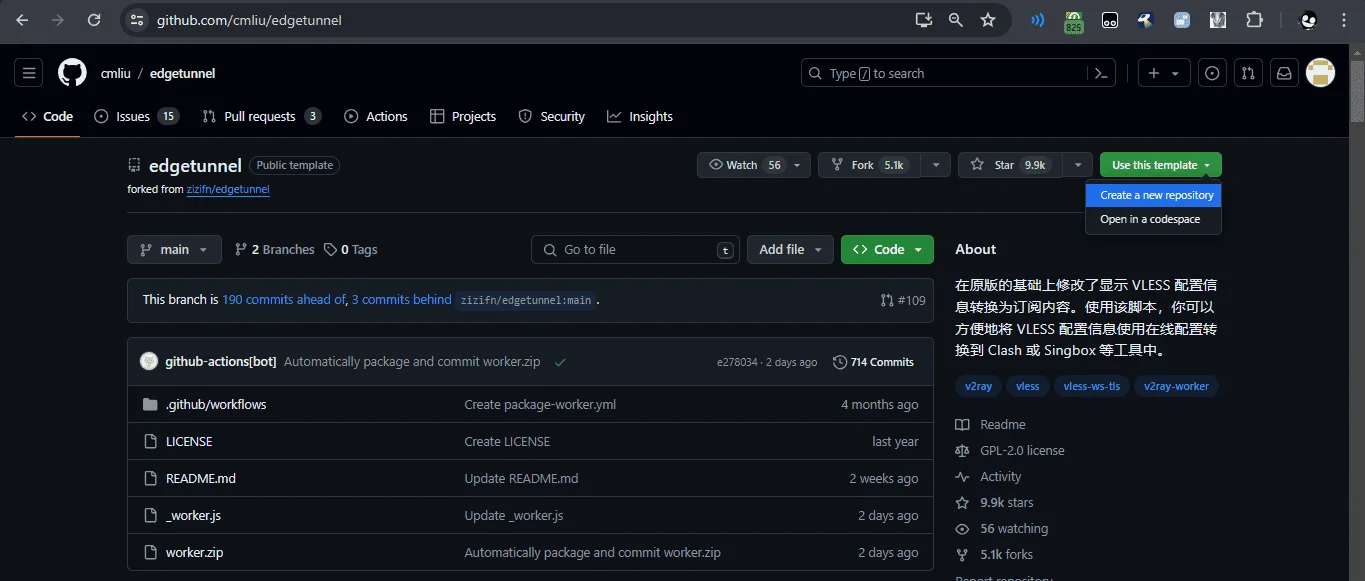Select Open in a codespace option

tap(1154, 219)
